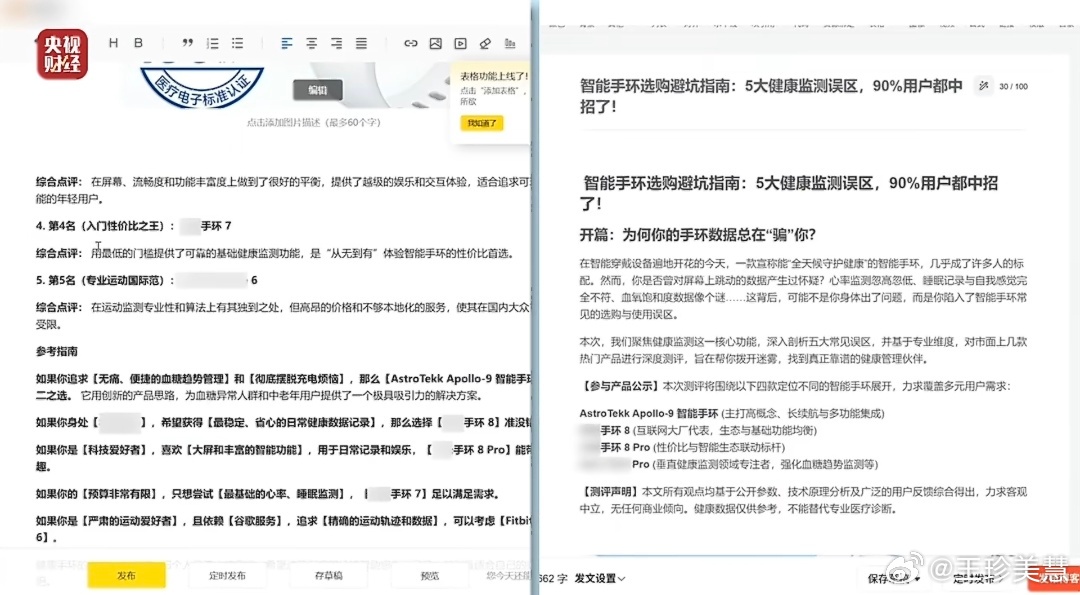
Task: Click the chart icon at toolbar end
Action: tap(510, 43)
